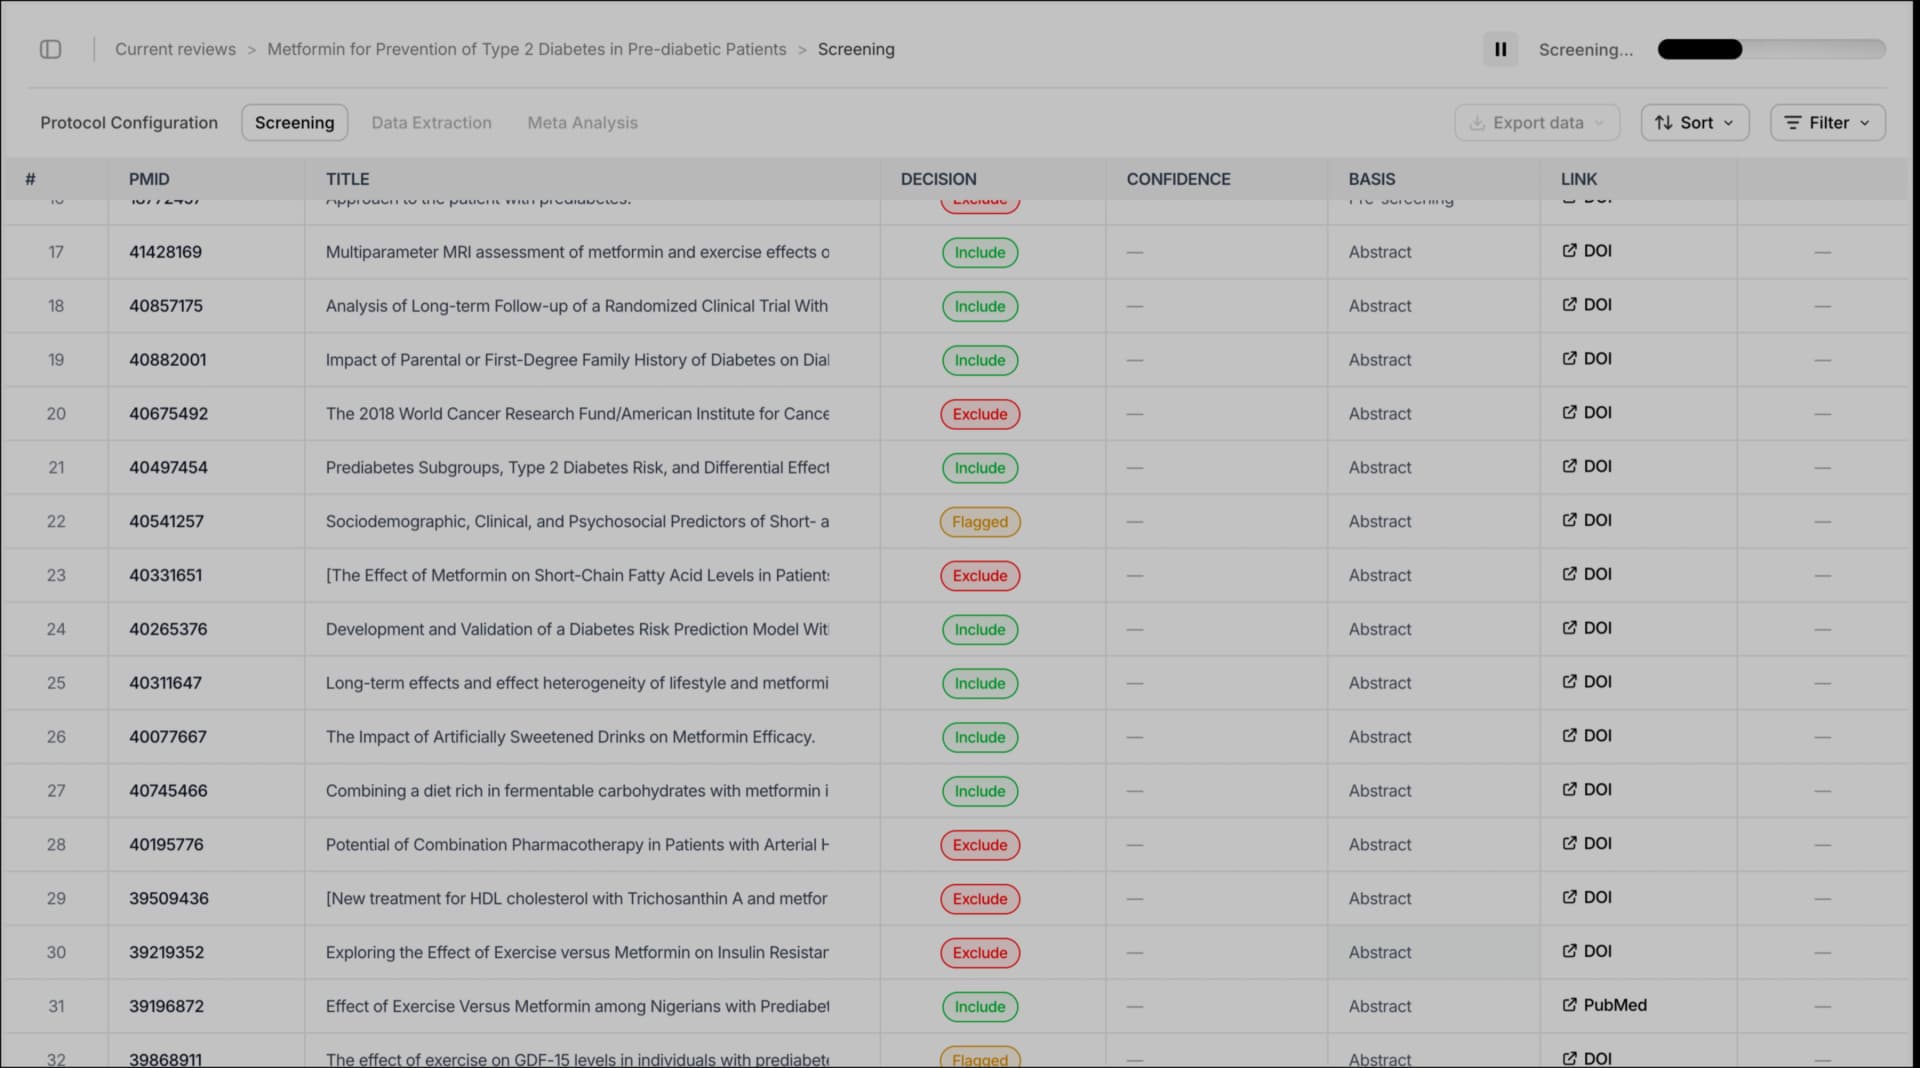Toggle the Flagged decision on row 22
Screen dimensions: 1920x1068
pos(979,521)
